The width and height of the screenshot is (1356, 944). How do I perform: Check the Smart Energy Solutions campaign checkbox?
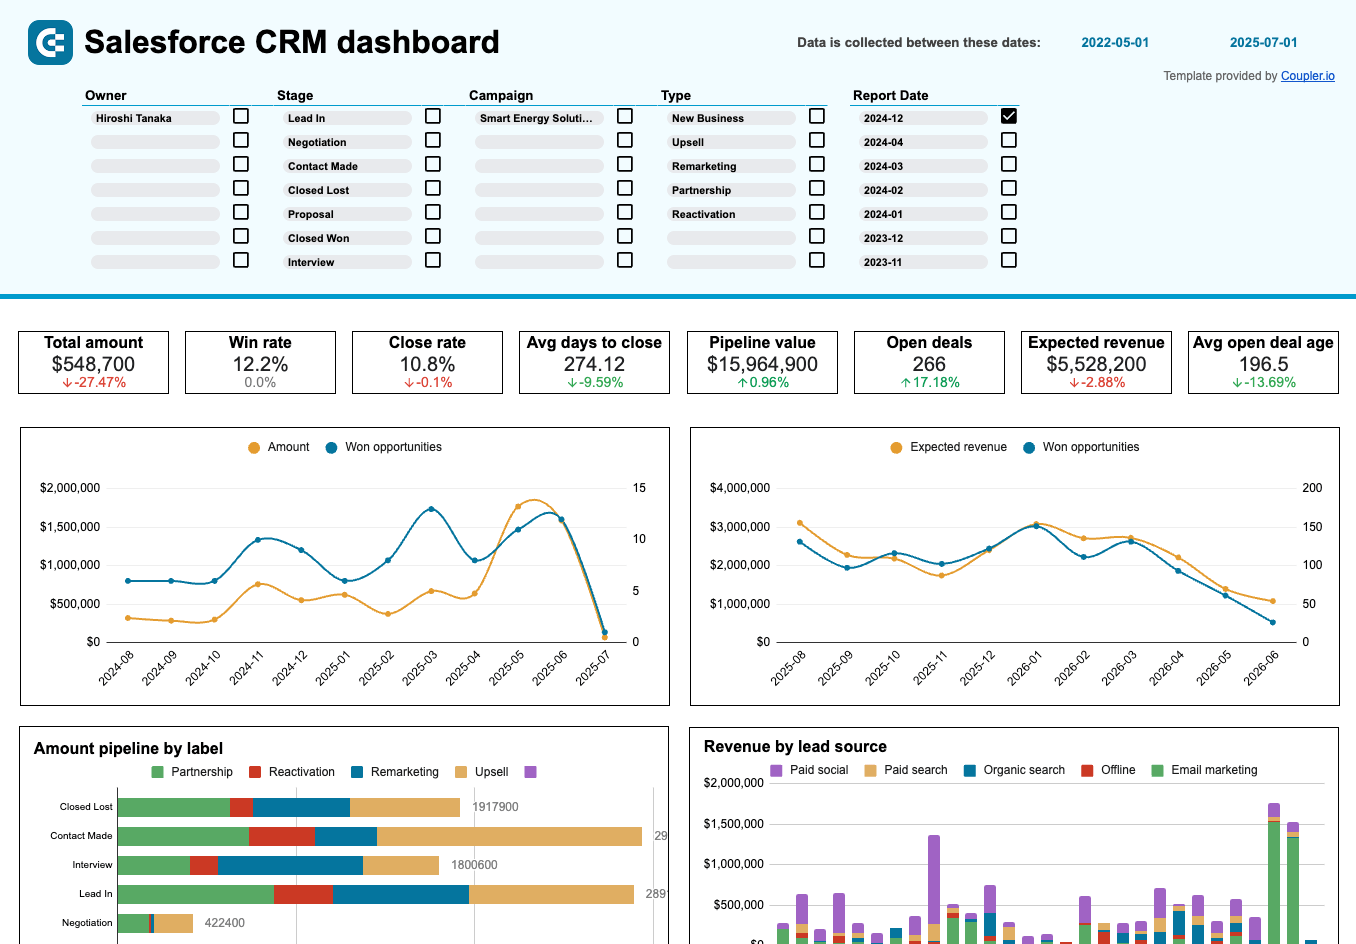pyautogui.click(x=625, y=116)
